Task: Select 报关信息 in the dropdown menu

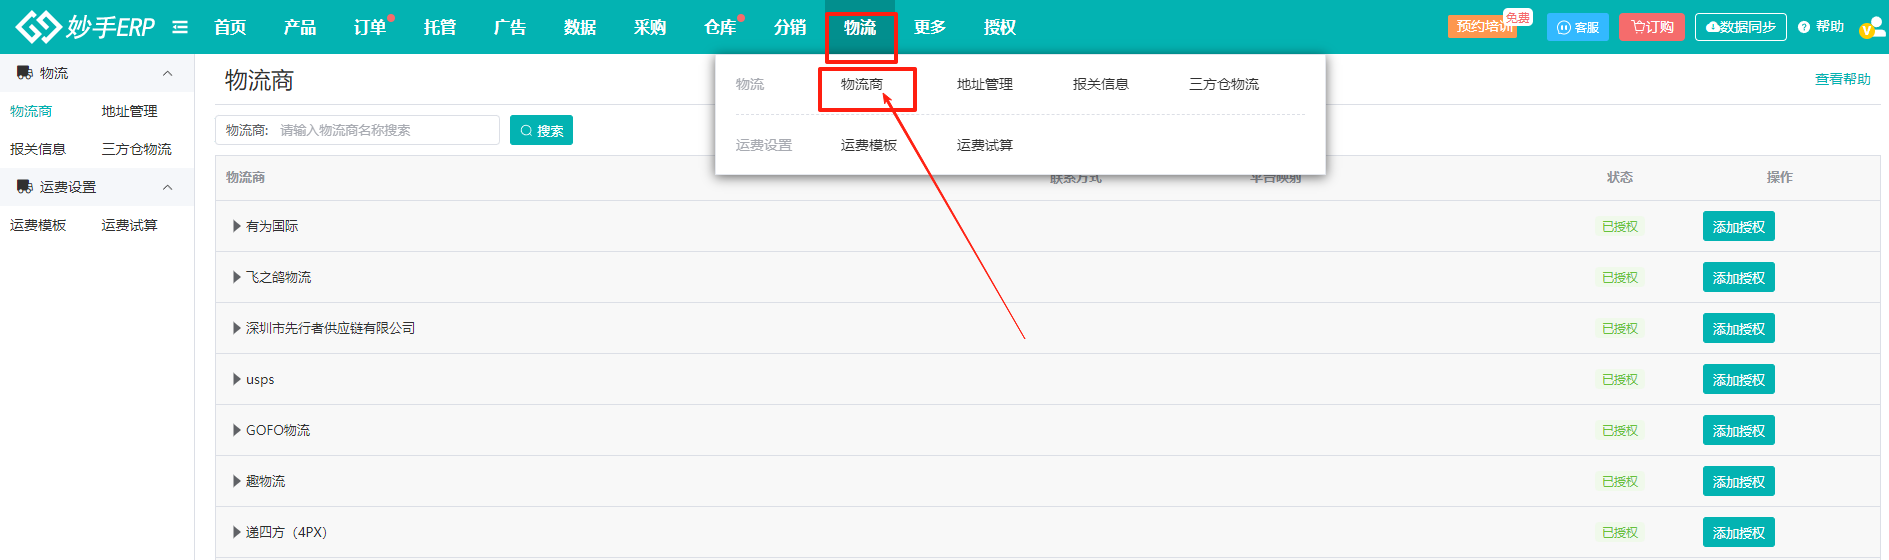Action: click(x=1101, y=84)
